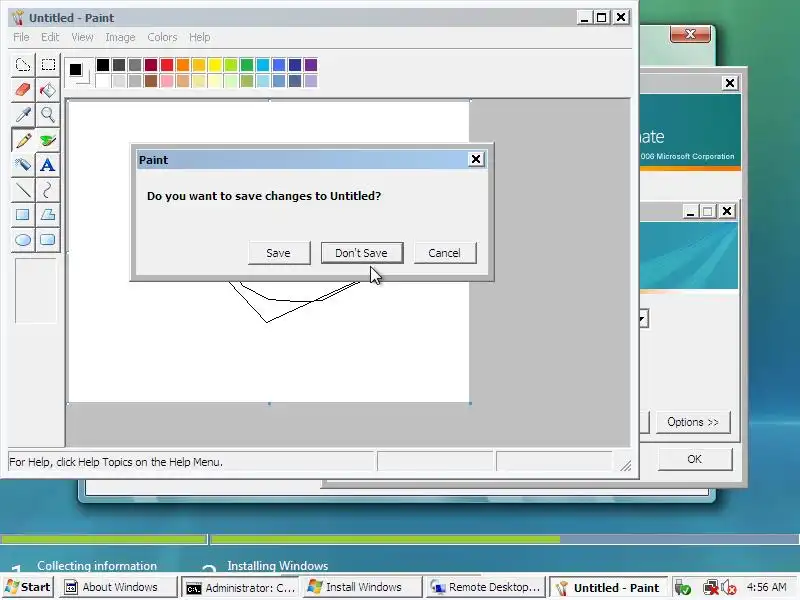800x600 pixels.
Task: Select the Pick Color eyedropper tool
Action: tap(23, 115)
